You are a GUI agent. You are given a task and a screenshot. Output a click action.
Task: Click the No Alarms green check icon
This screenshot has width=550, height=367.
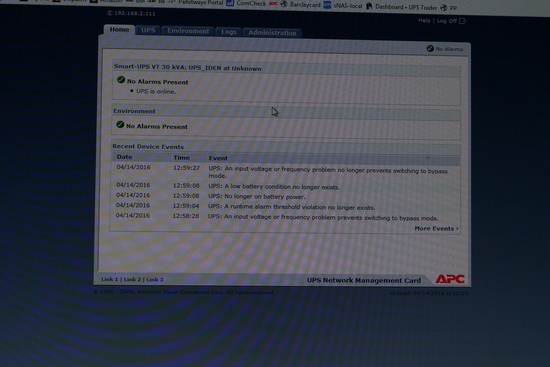pos(430,48)
